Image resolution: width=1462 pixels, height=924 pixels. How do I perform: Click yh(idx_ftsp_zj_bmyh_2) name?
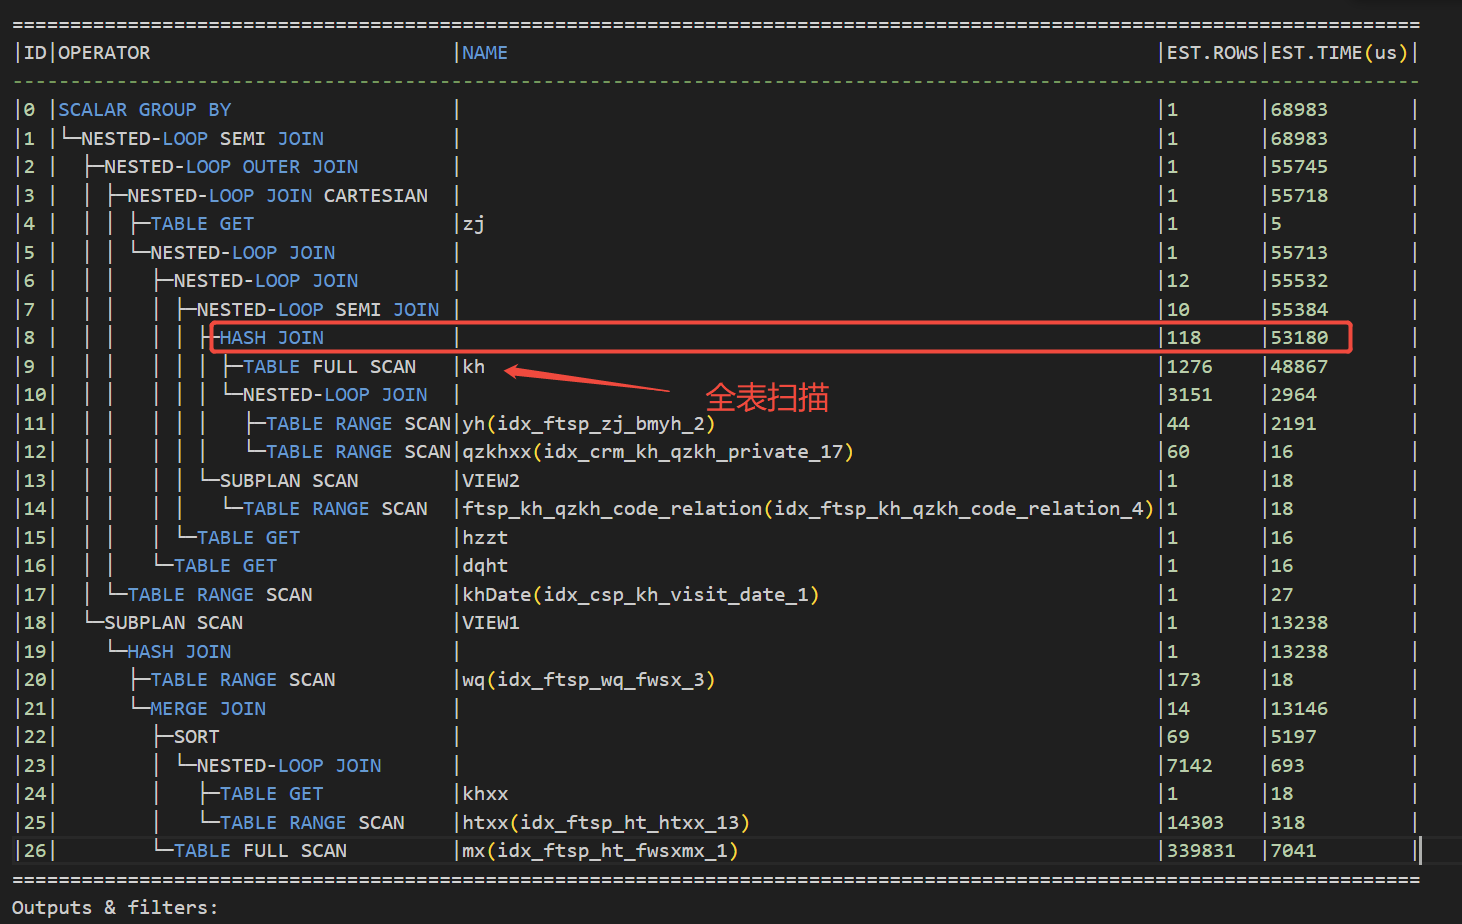pos(589,424)
